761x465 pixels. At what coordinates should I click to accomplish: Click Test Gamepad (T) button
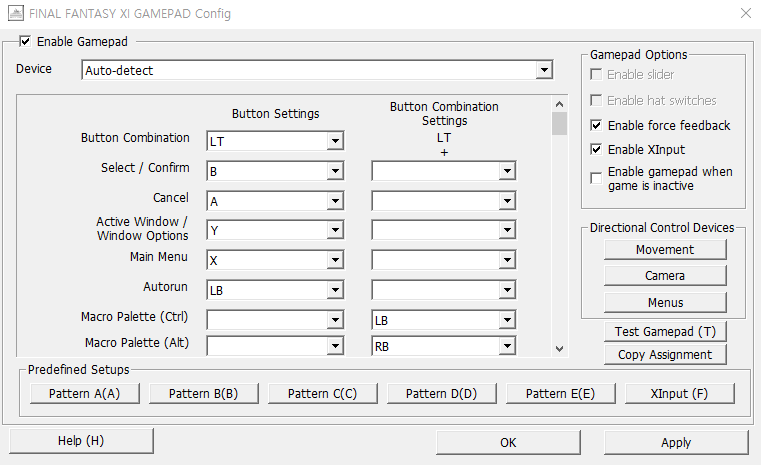(x=665, y=332)
